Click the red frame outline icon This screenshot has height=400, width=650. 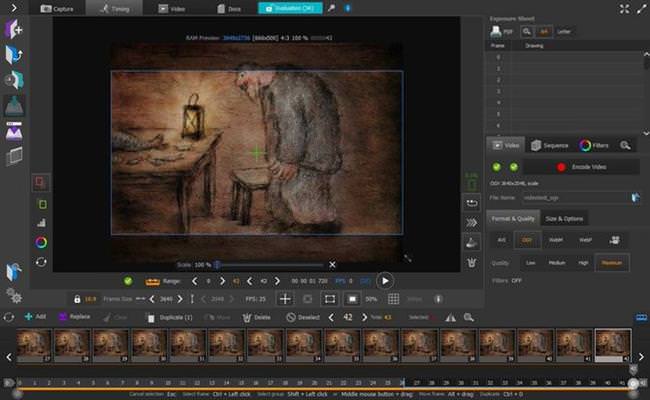(x=40, y=183)
